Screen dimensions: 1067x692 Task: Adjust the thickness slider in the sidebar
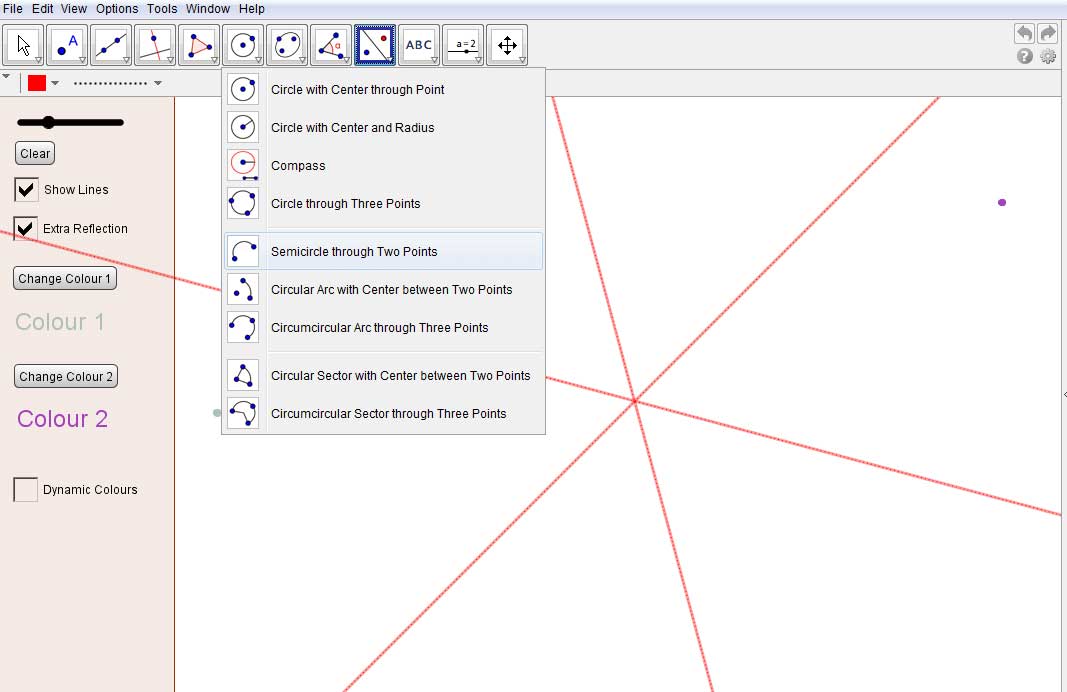[49, 124]
